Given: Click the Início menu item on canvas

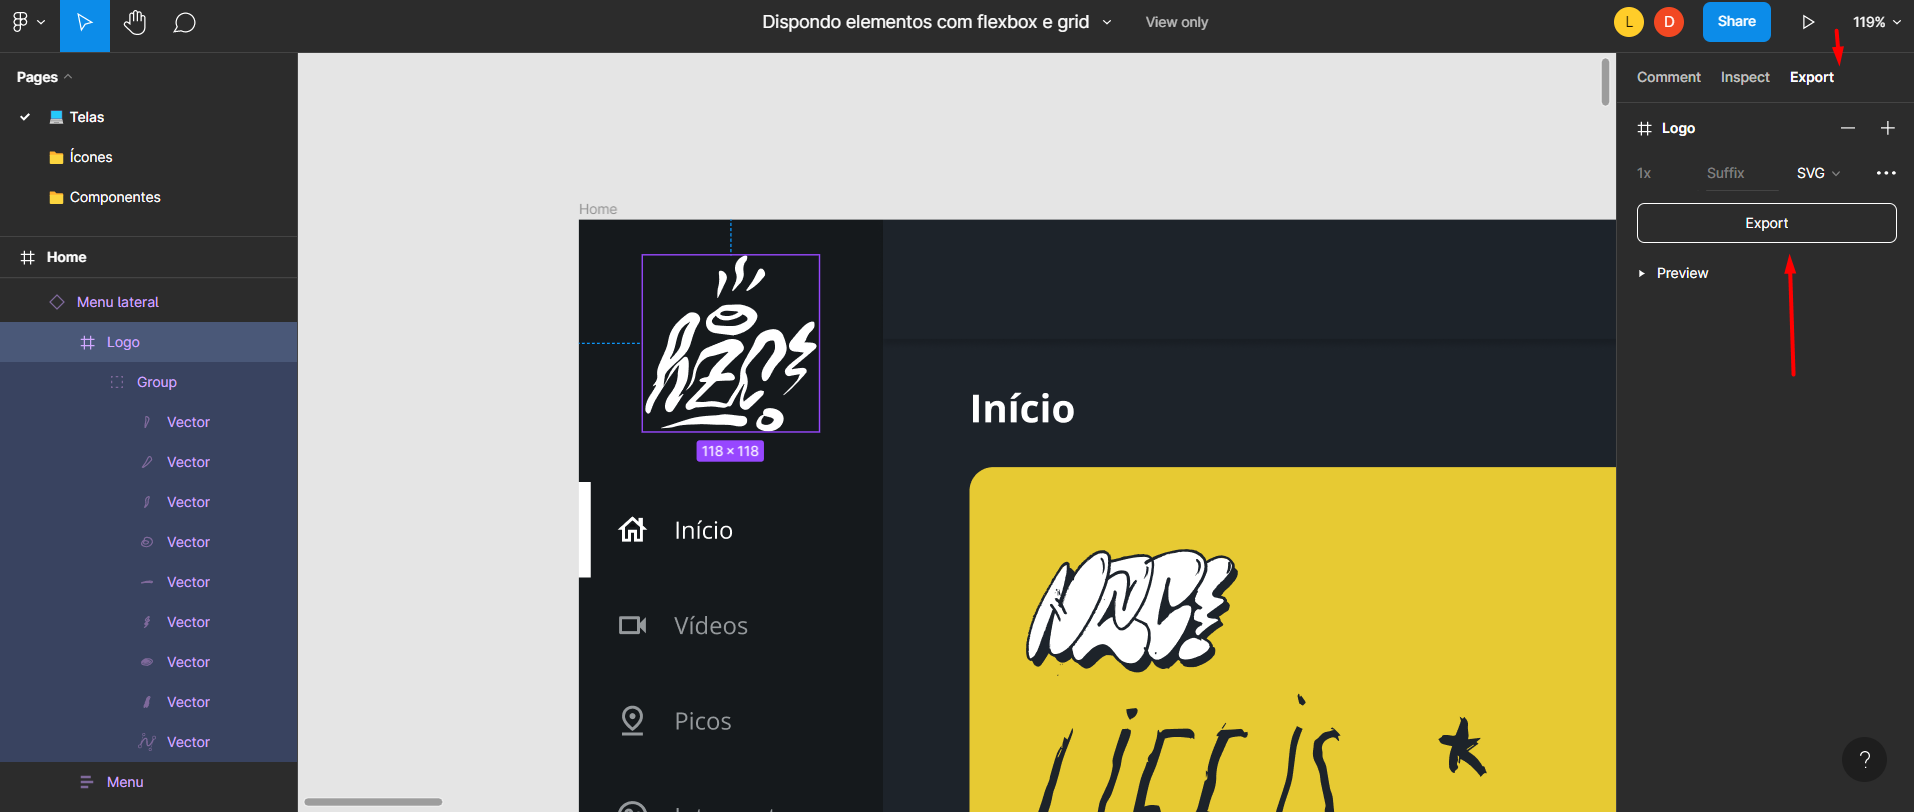Looking at the screenshot, I should coord(703,530).
